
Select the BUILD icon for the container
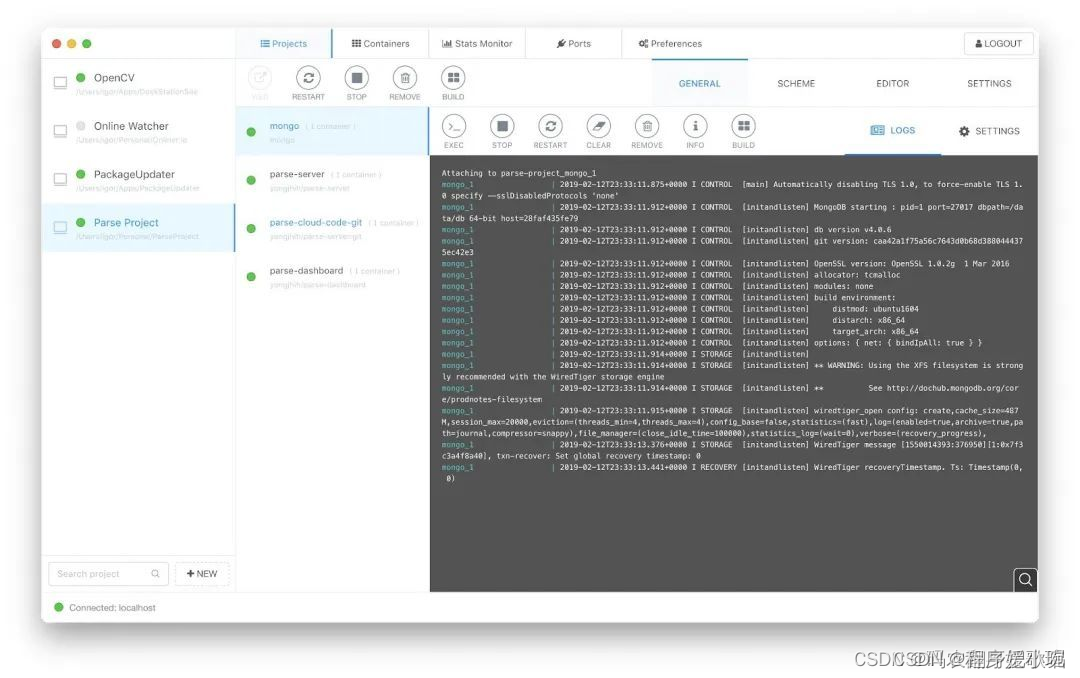pyautogui.click(x=742, y=128)
